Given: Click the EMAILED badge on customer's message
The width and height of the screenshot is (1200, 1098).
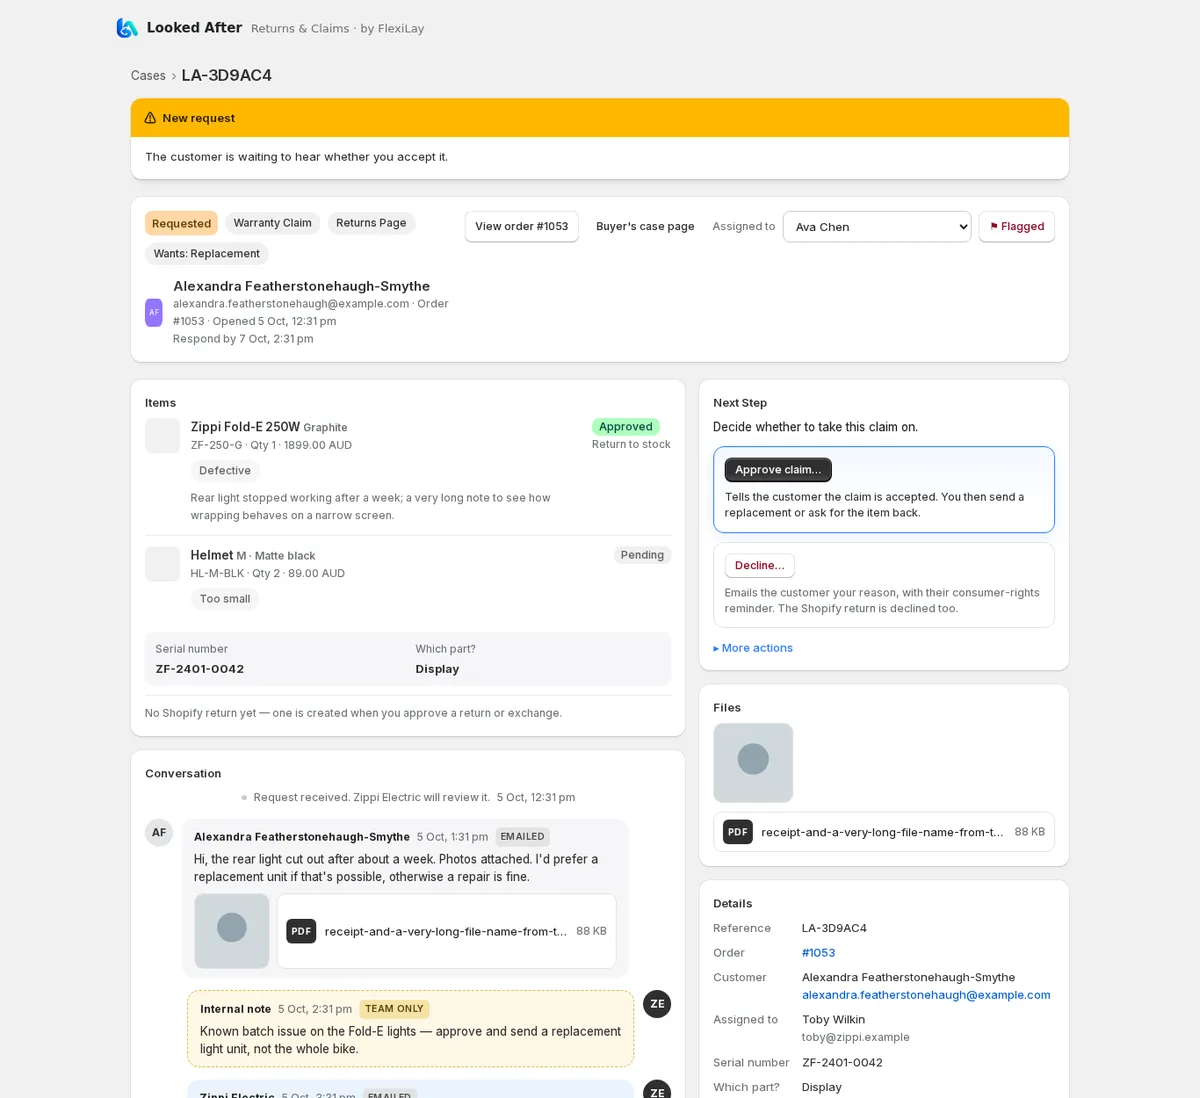Looking at the screenshot, I should click(523, 837).
